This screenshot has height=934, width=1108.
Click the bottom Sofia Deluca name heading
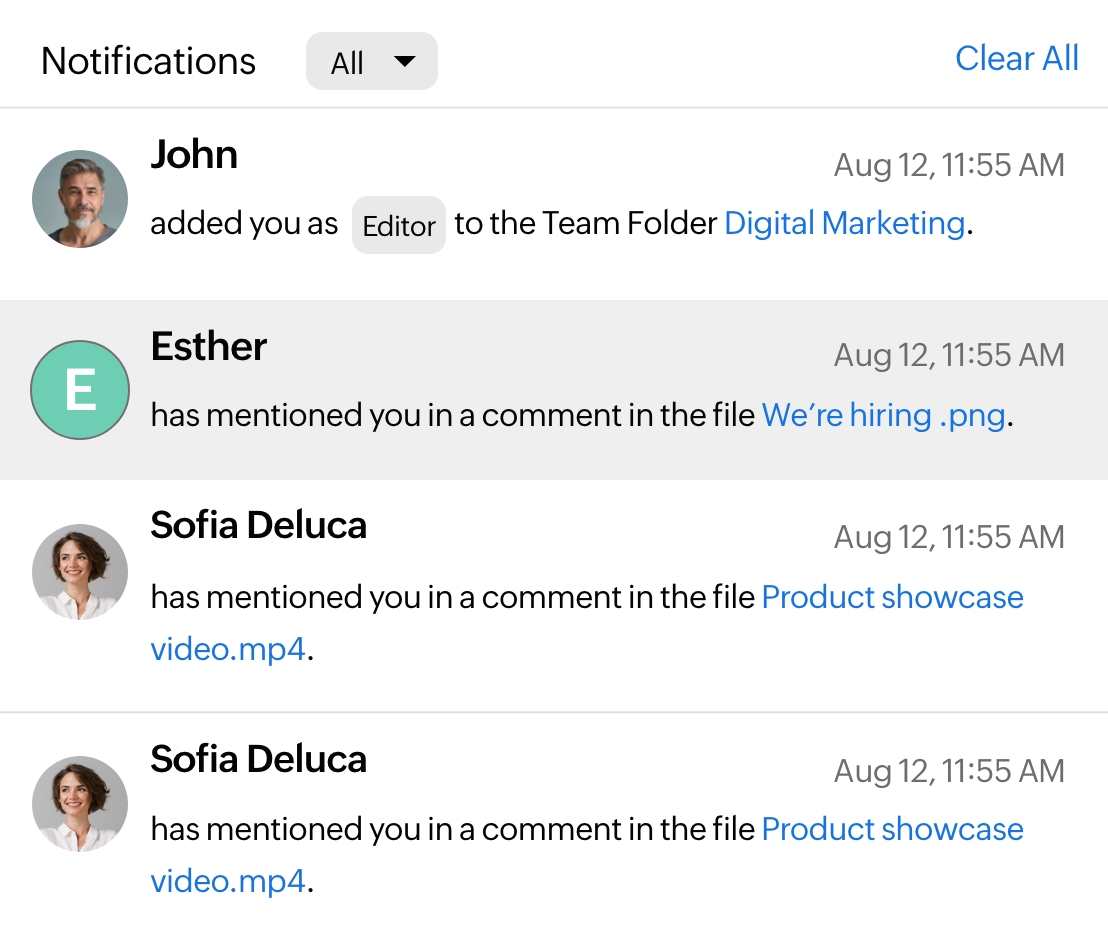tap(258, 760)
